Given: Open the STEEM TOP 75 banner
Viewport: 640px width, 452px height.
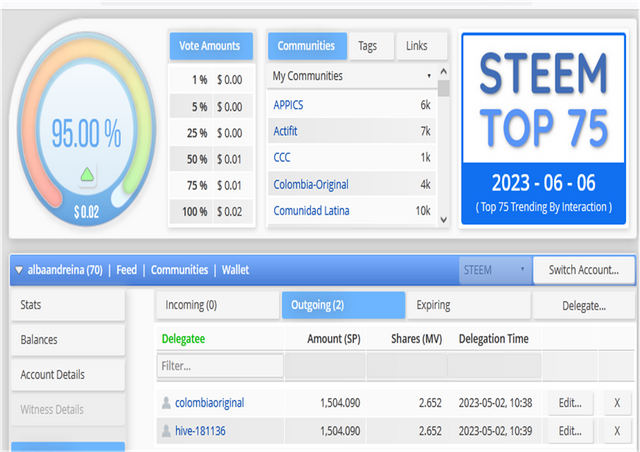Looking at the screenshot, I should coord(544,129).
